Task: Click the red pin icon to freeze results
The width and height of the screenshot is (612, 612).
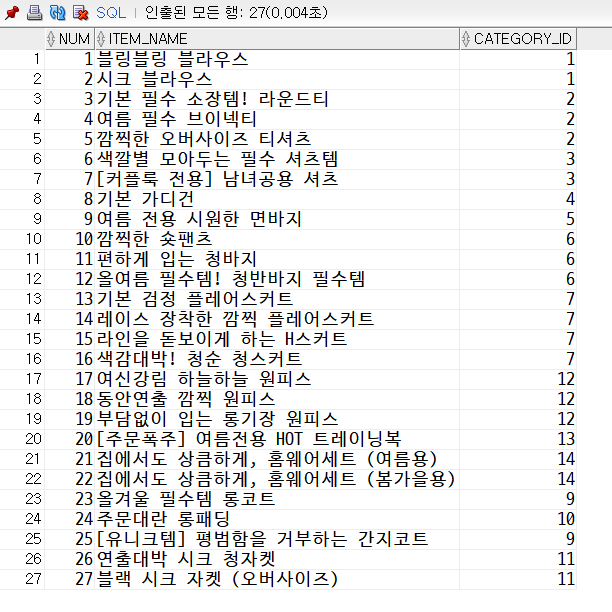Action: [x=12, y=13]
